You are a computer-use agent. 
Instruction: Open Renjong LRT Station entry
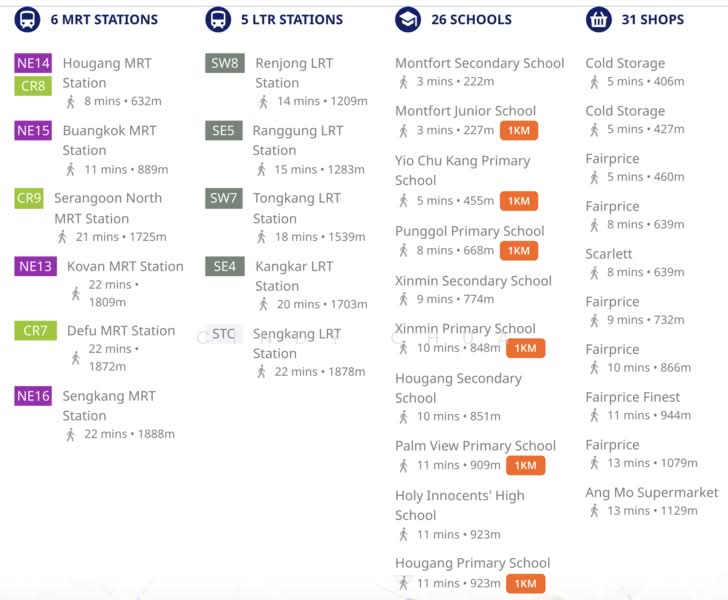293,72
